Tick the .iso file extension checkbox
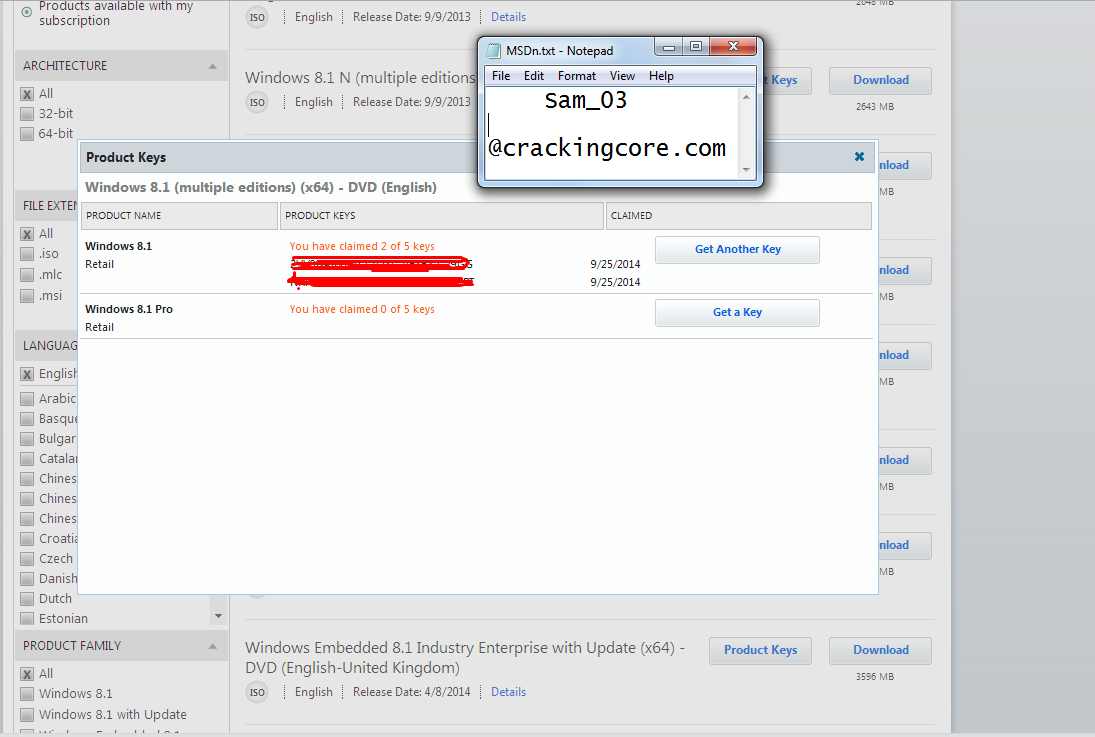Viewport: 1095px width, 737px height. click(x=27, y=254)
